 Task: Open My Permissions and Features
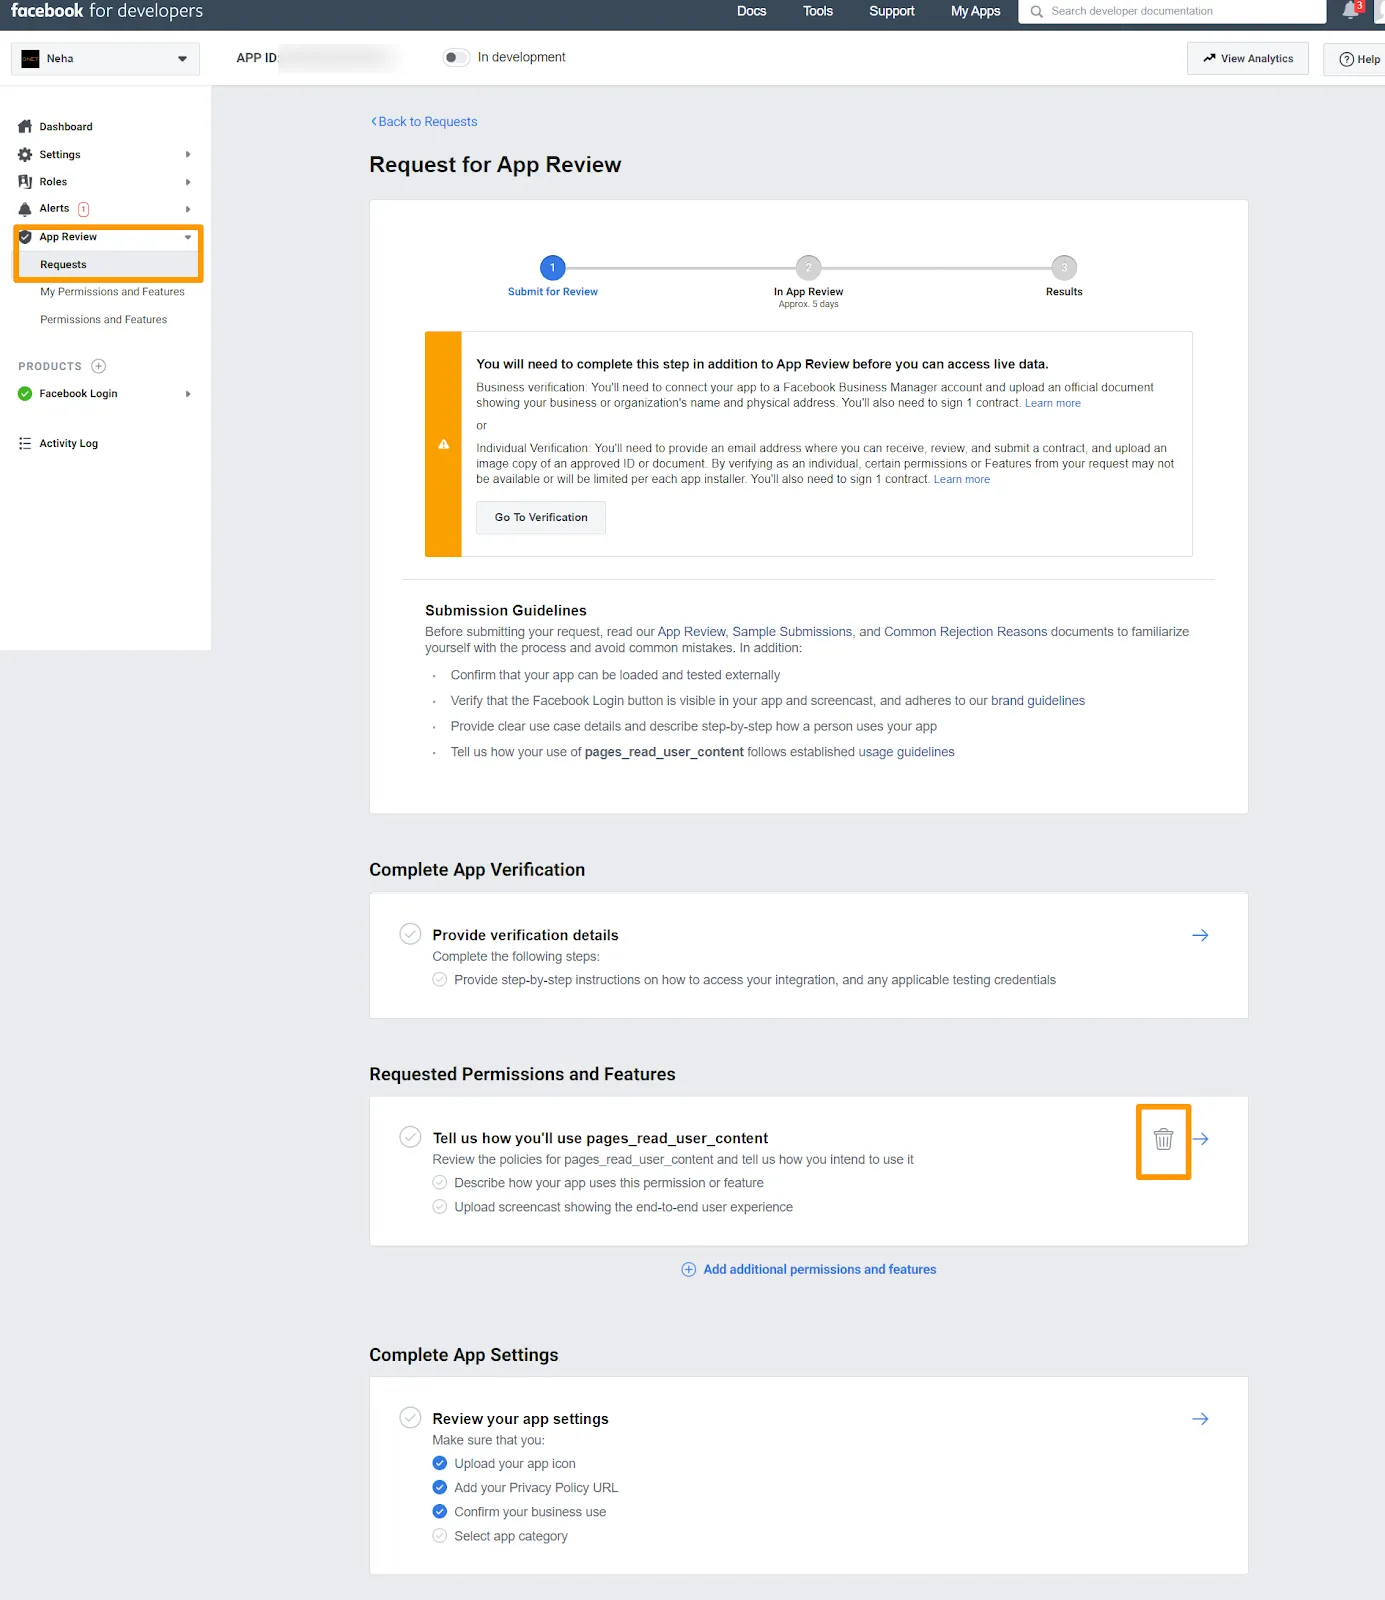pos(112,292)
